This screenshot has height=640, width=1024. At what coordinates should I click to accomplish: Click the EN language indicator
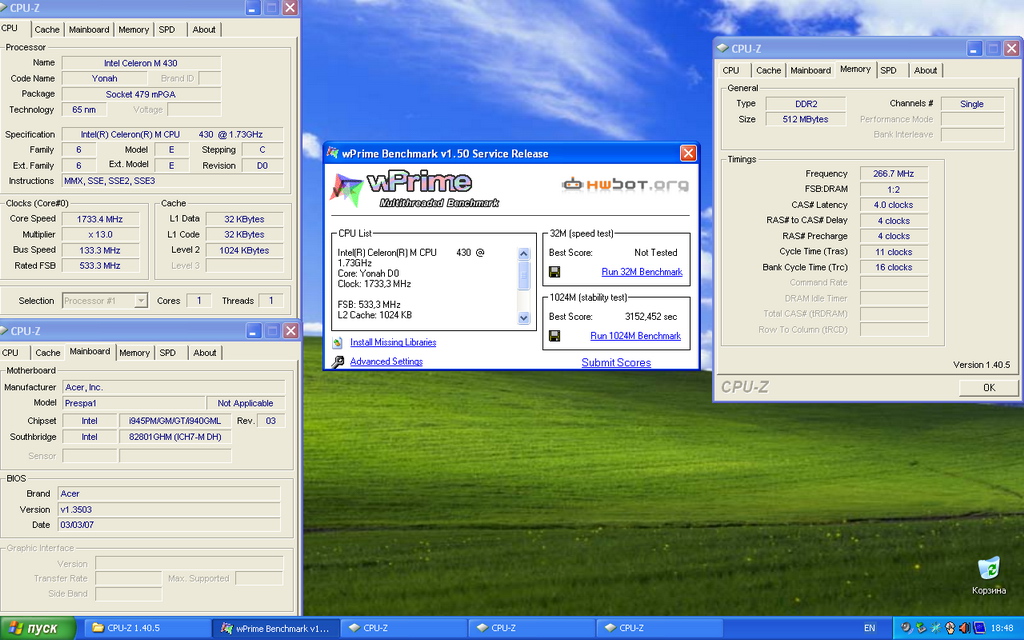(x=869, y=628)
